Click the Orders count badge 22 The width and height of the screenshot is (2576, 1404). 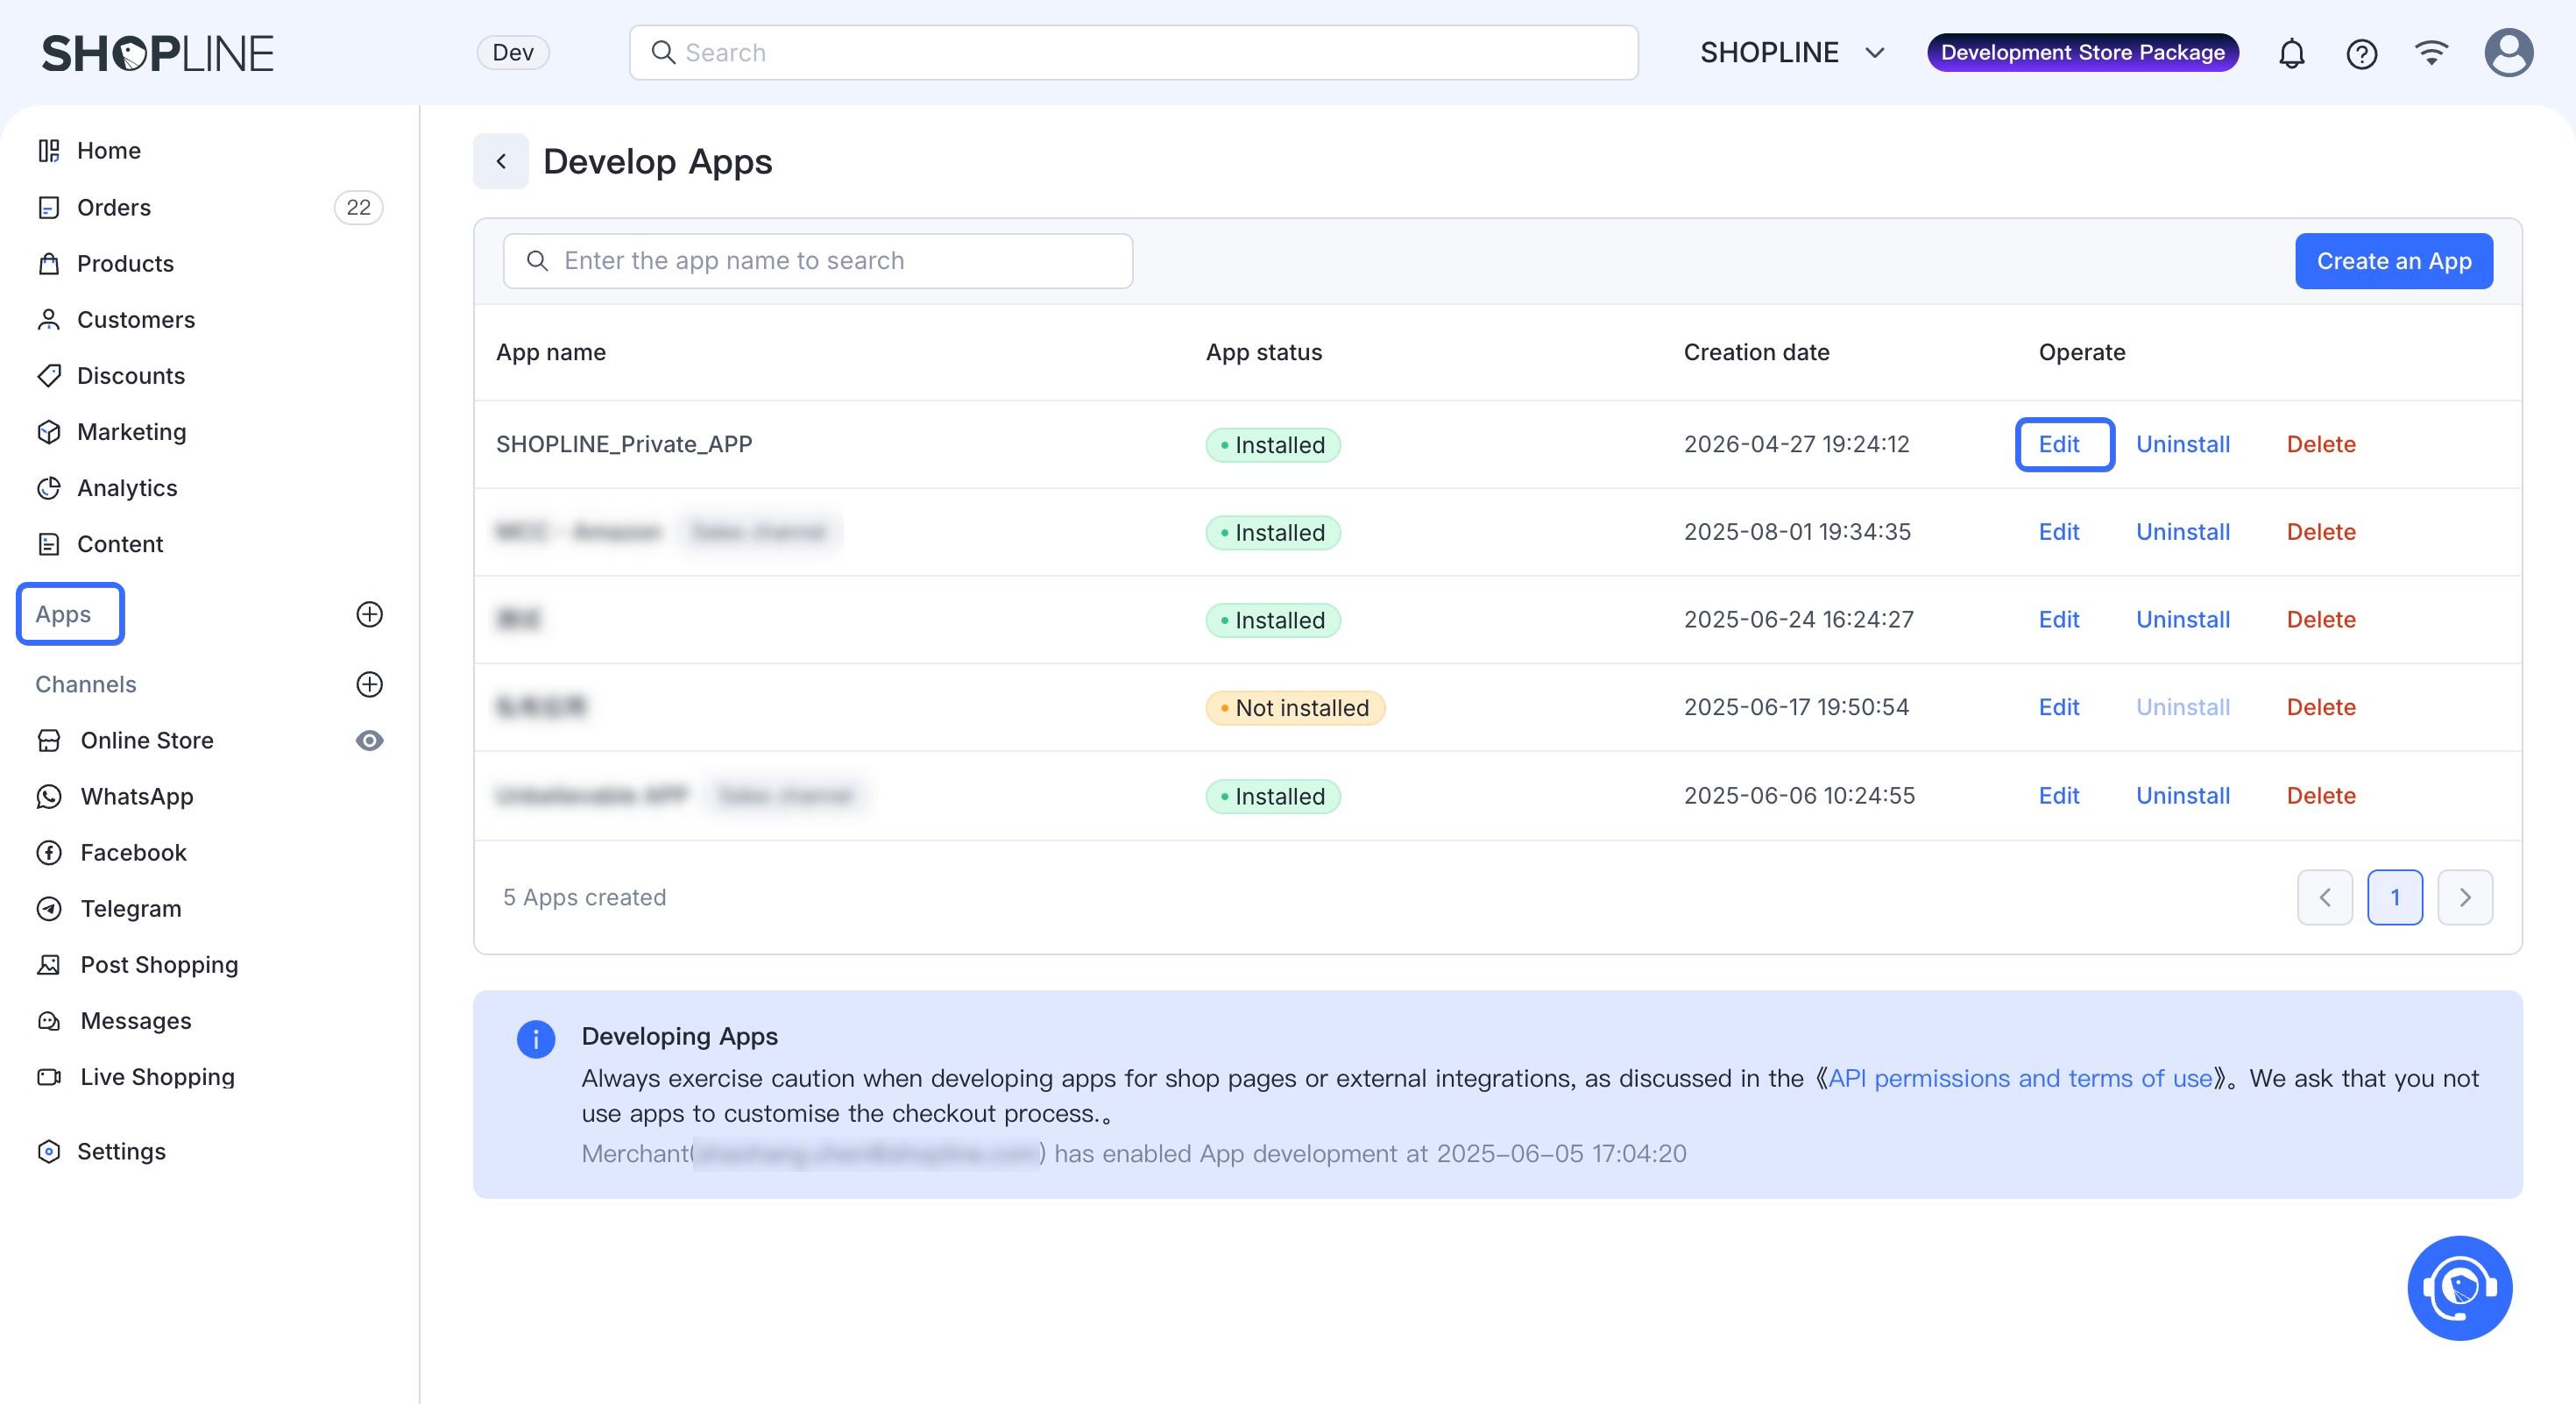click(358, 207)
